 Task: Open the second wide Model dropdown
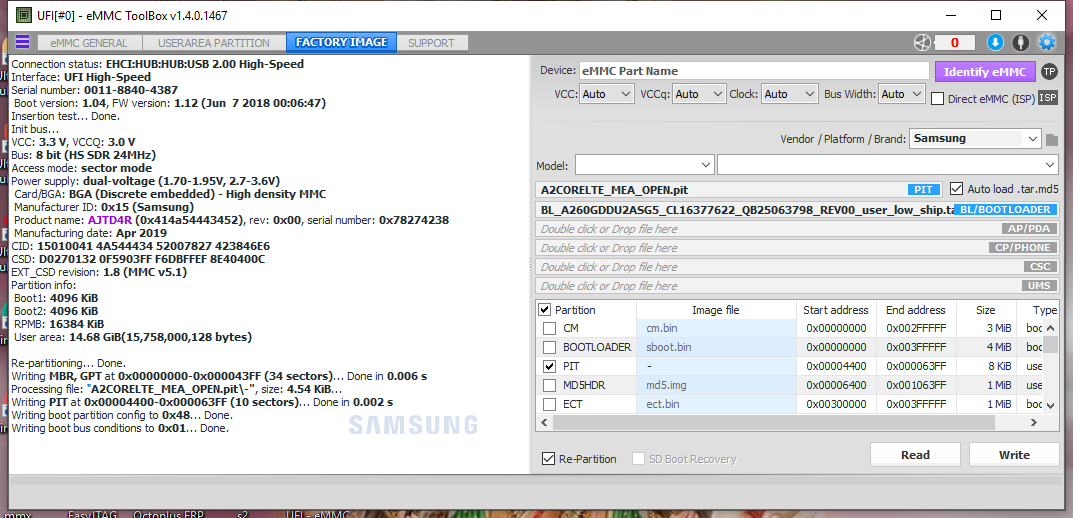(888, 165)
